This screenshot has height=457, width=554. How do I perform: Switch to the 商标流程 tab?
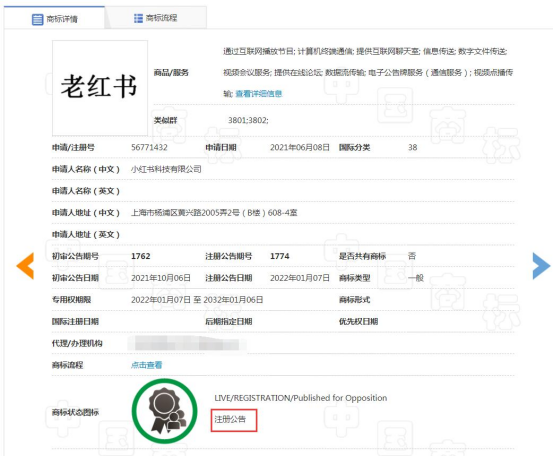tap(156, 18)
